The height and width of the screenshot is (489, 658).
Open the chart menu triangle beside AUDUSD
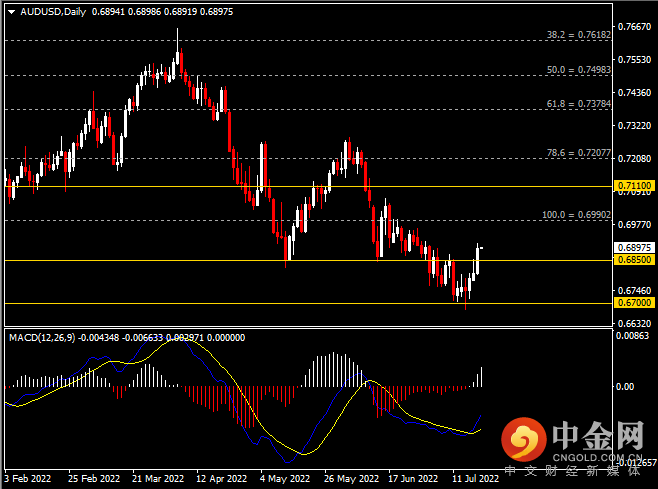point(12,12)
